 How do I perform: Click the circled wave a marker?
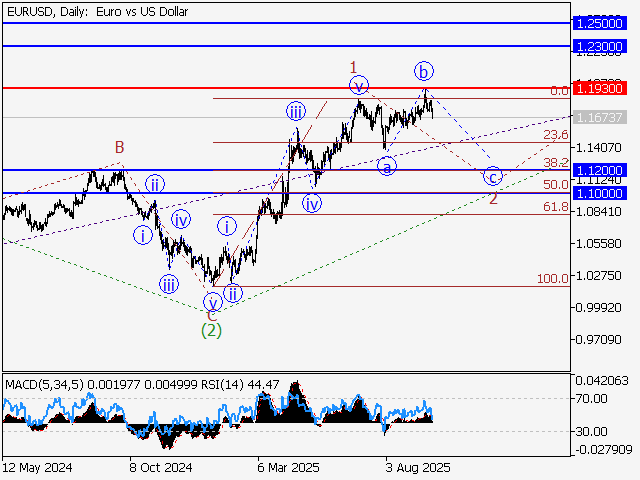click(386, 166)
